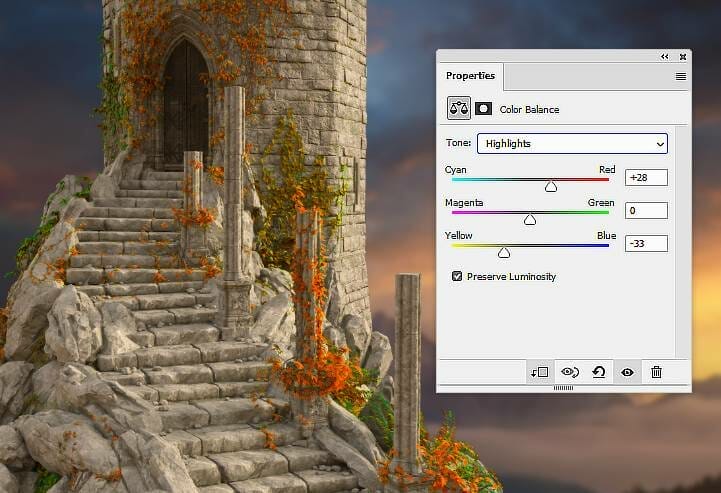Open the Properties panel hamburger menu
This screenshot has width=721, height=493.
click(681, 76)
